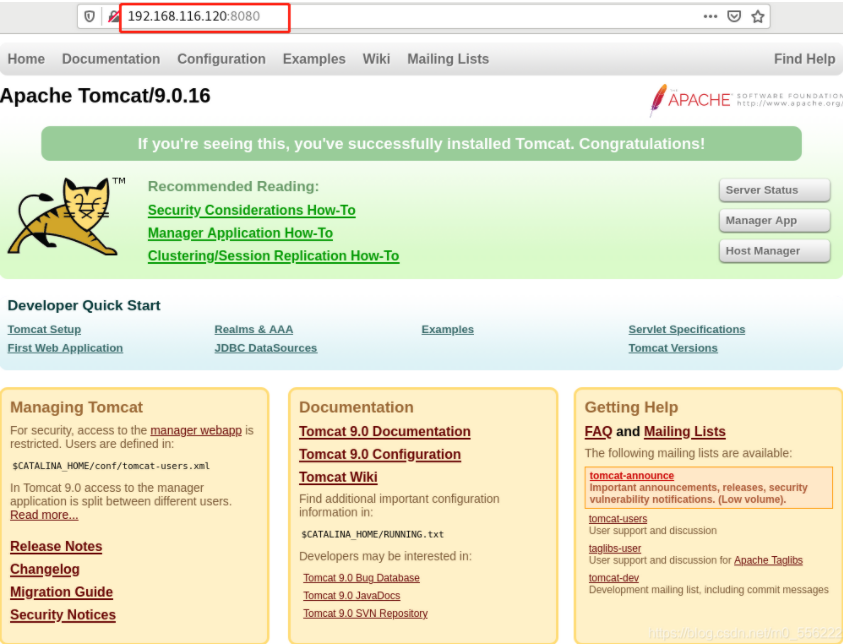This screenshot has height=644, width=843.
Task: Click the Host Manager button
Action: (x=775, y=251)
